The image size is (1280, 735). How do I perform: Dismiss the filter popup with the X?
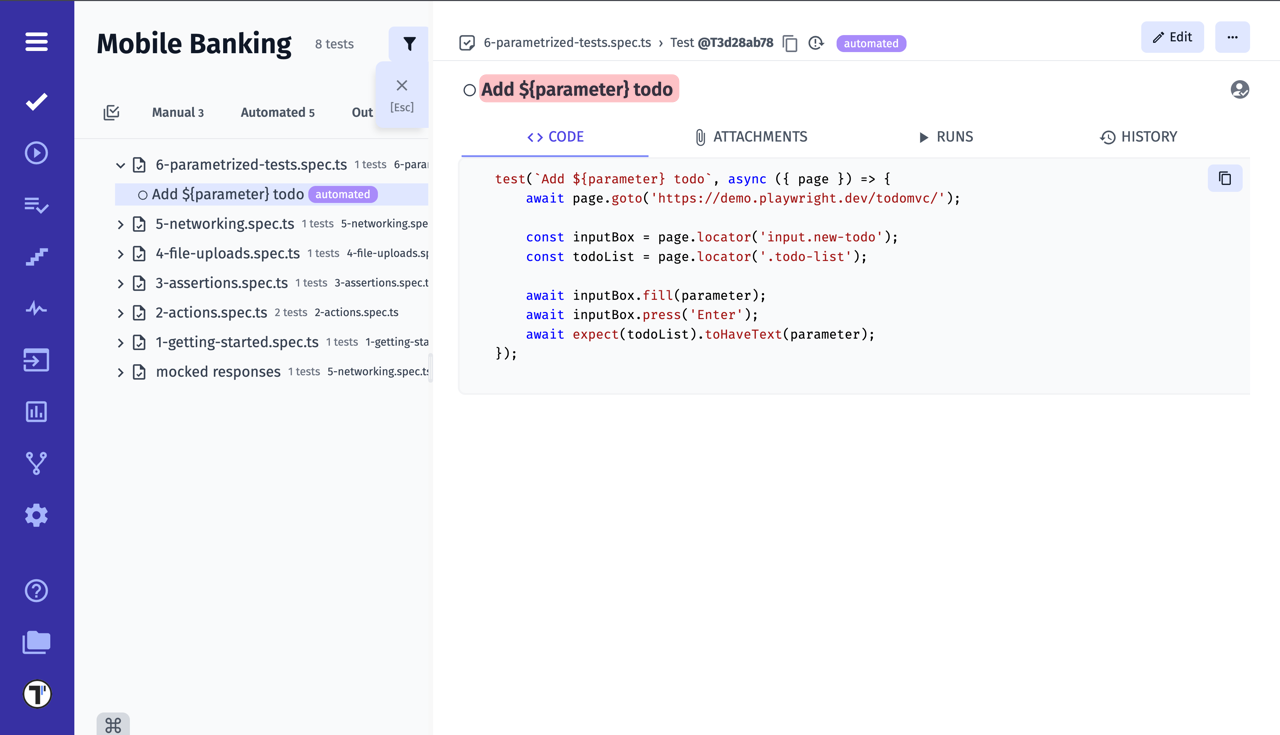pyautogui.click(x=401, y=85)
